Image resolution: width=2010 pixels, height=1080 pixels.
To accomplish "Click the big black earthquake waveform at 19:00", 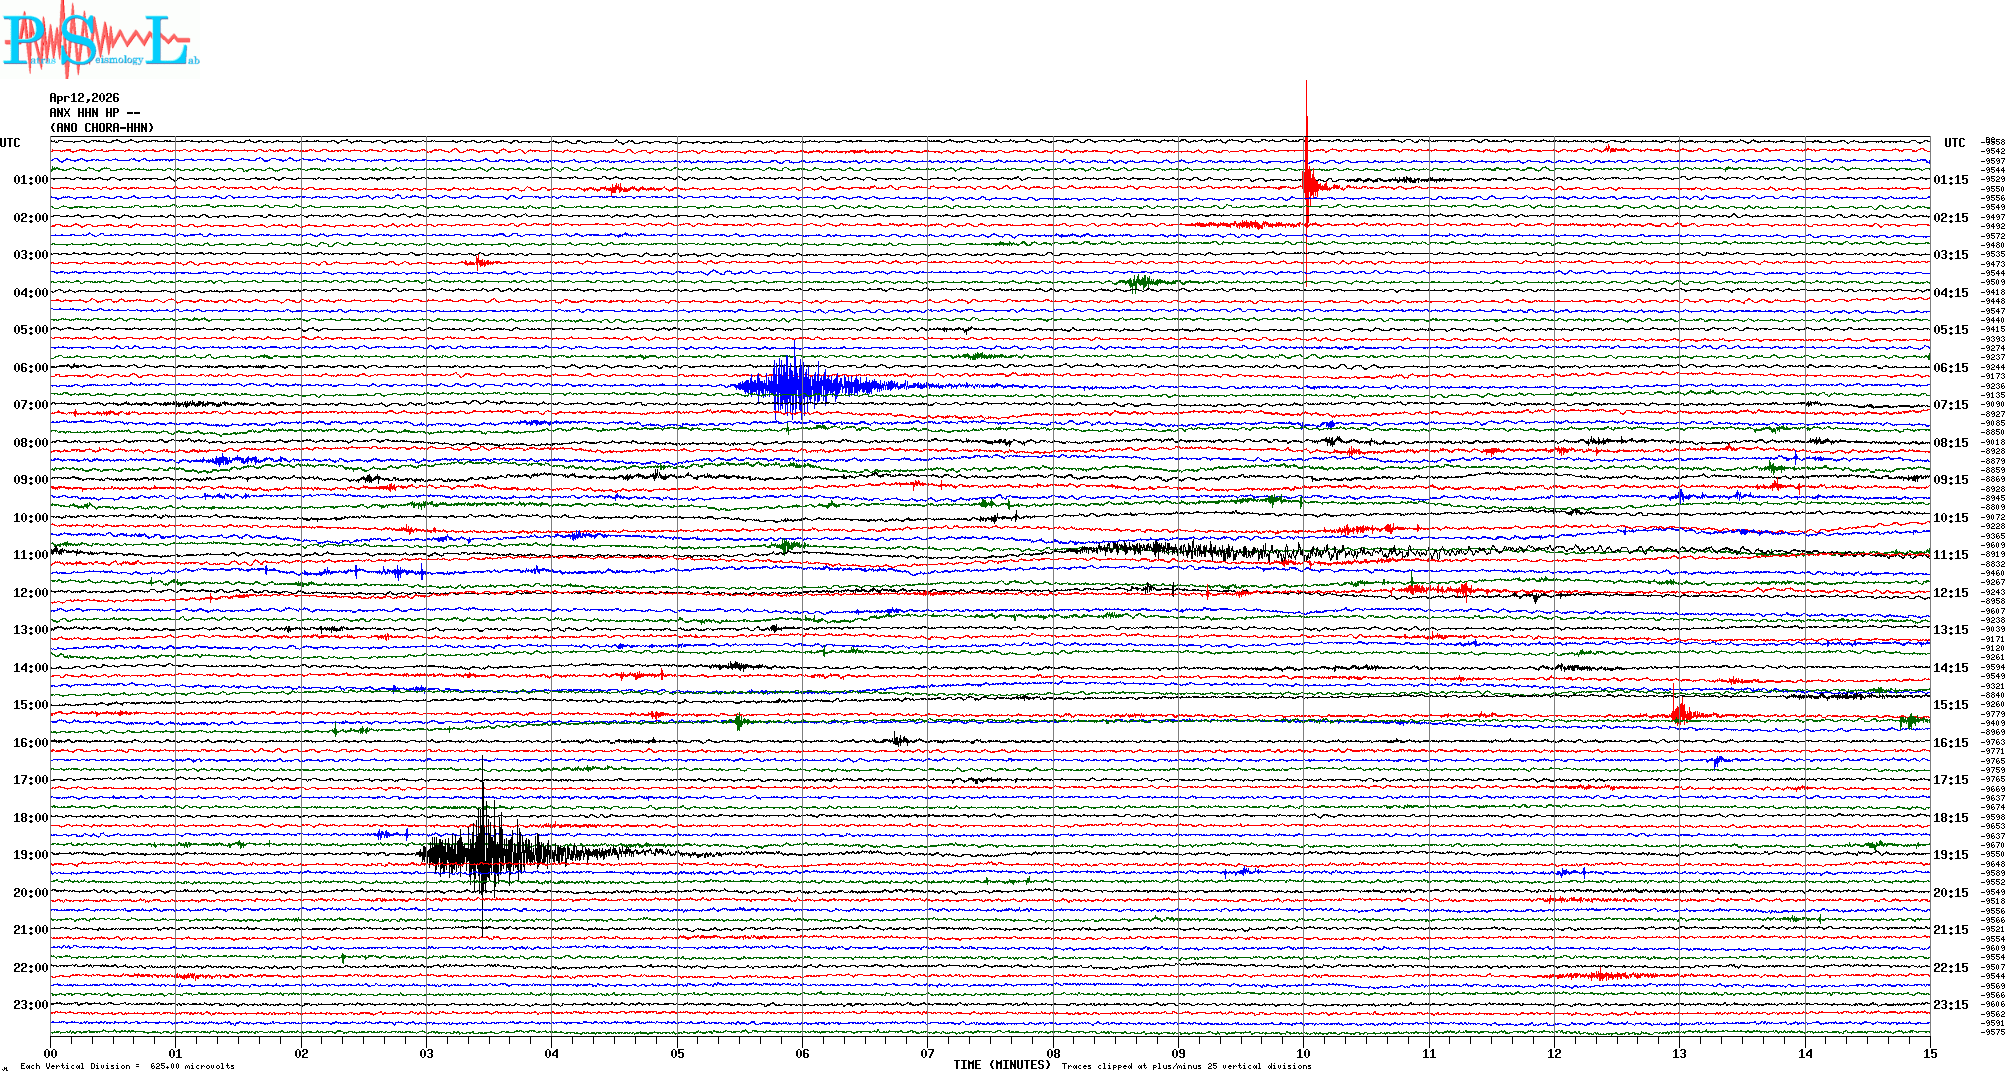I will (483, 853).
